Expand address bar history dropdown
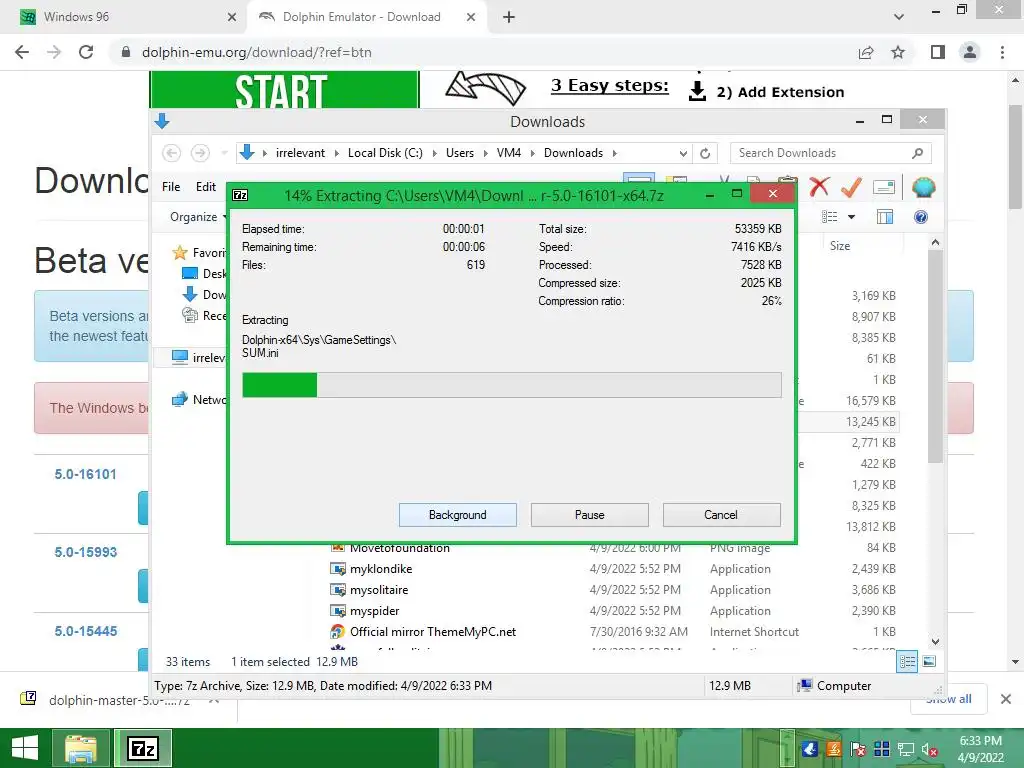The width and height of the screenshot is (1024, 768). (683, 153)
